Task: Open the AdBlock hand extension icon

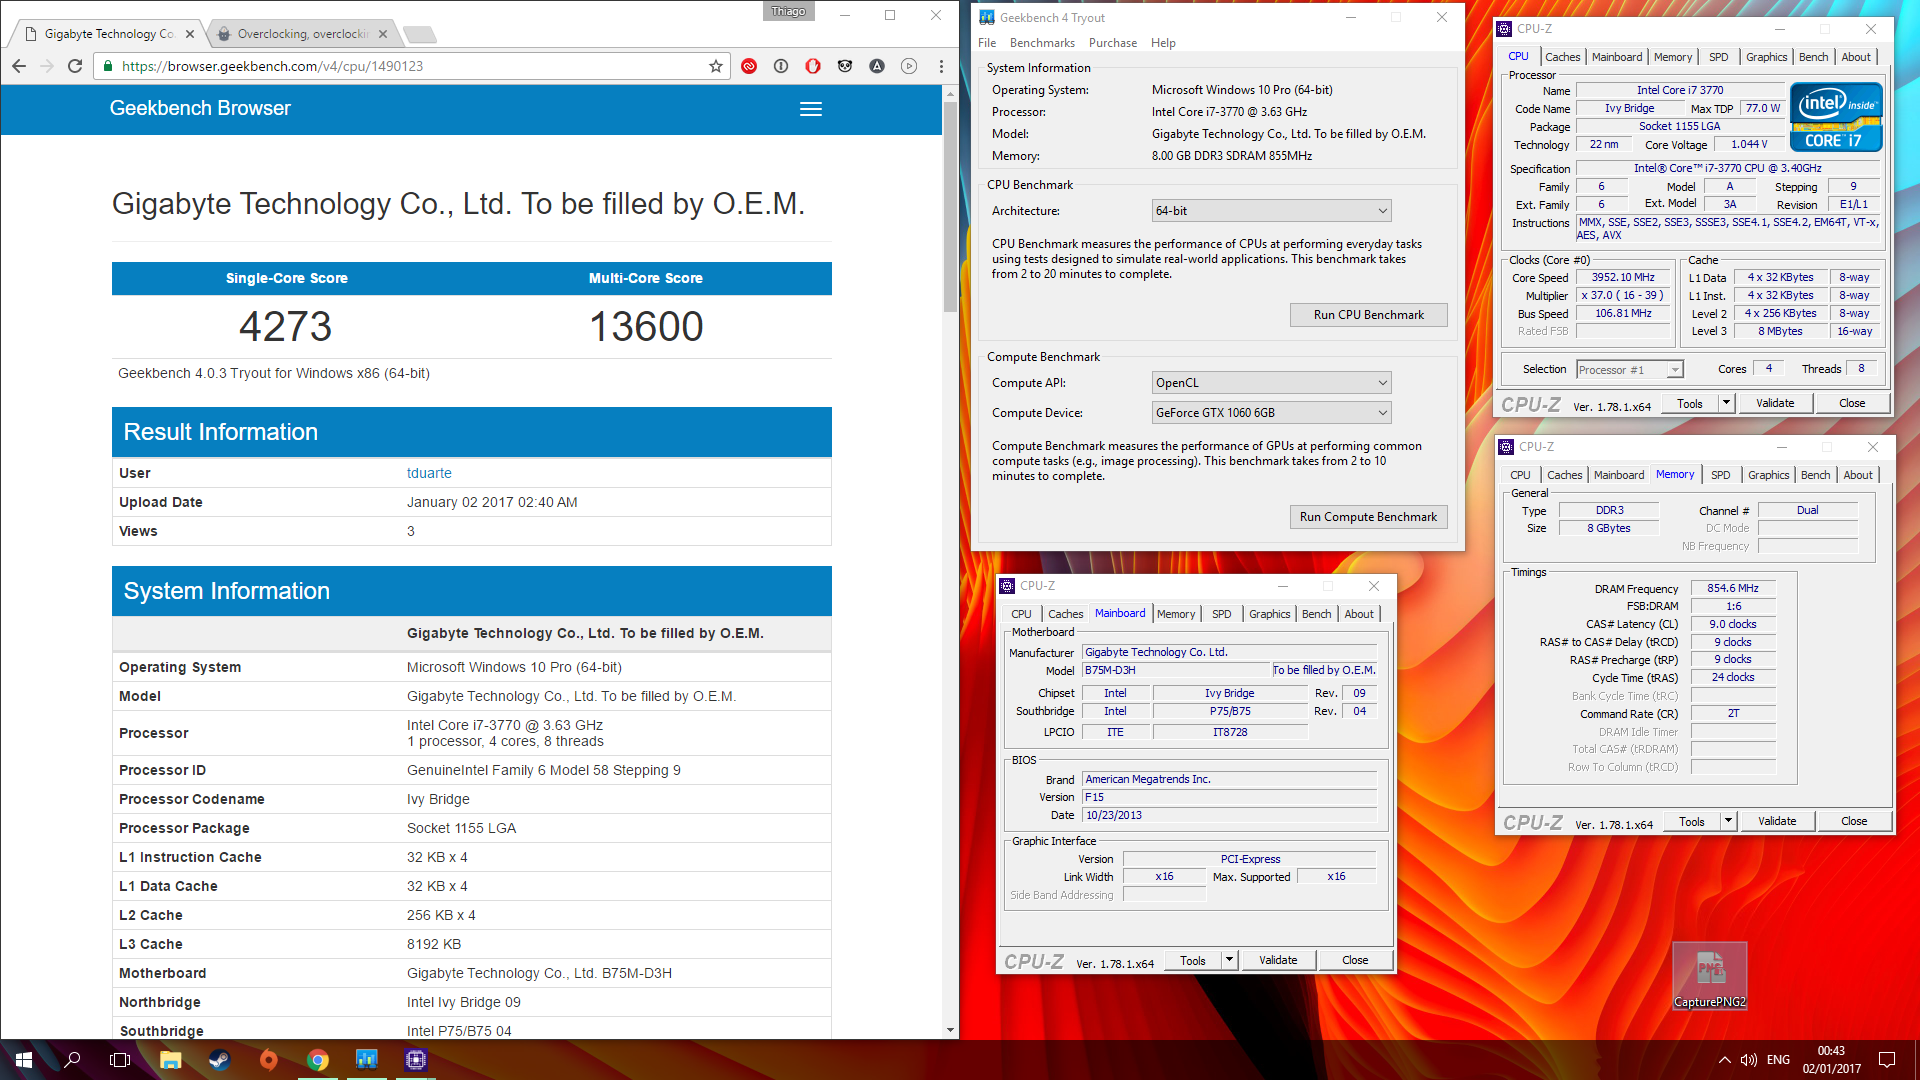Action: click(813, 66)
